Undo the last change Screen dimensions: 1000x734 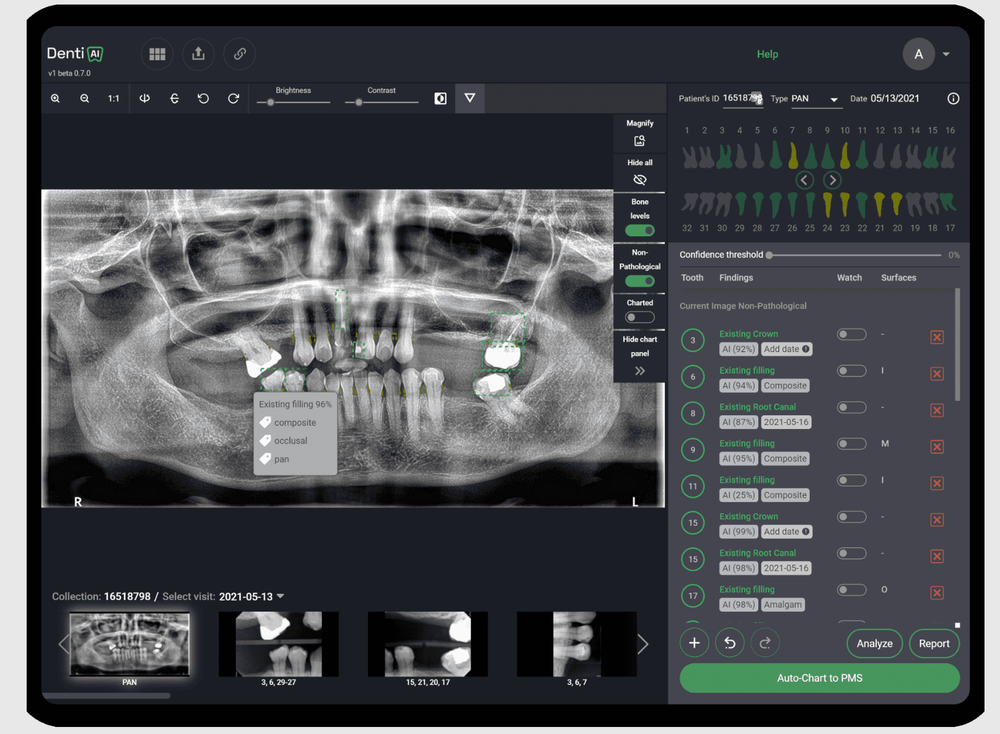(730, 643)
